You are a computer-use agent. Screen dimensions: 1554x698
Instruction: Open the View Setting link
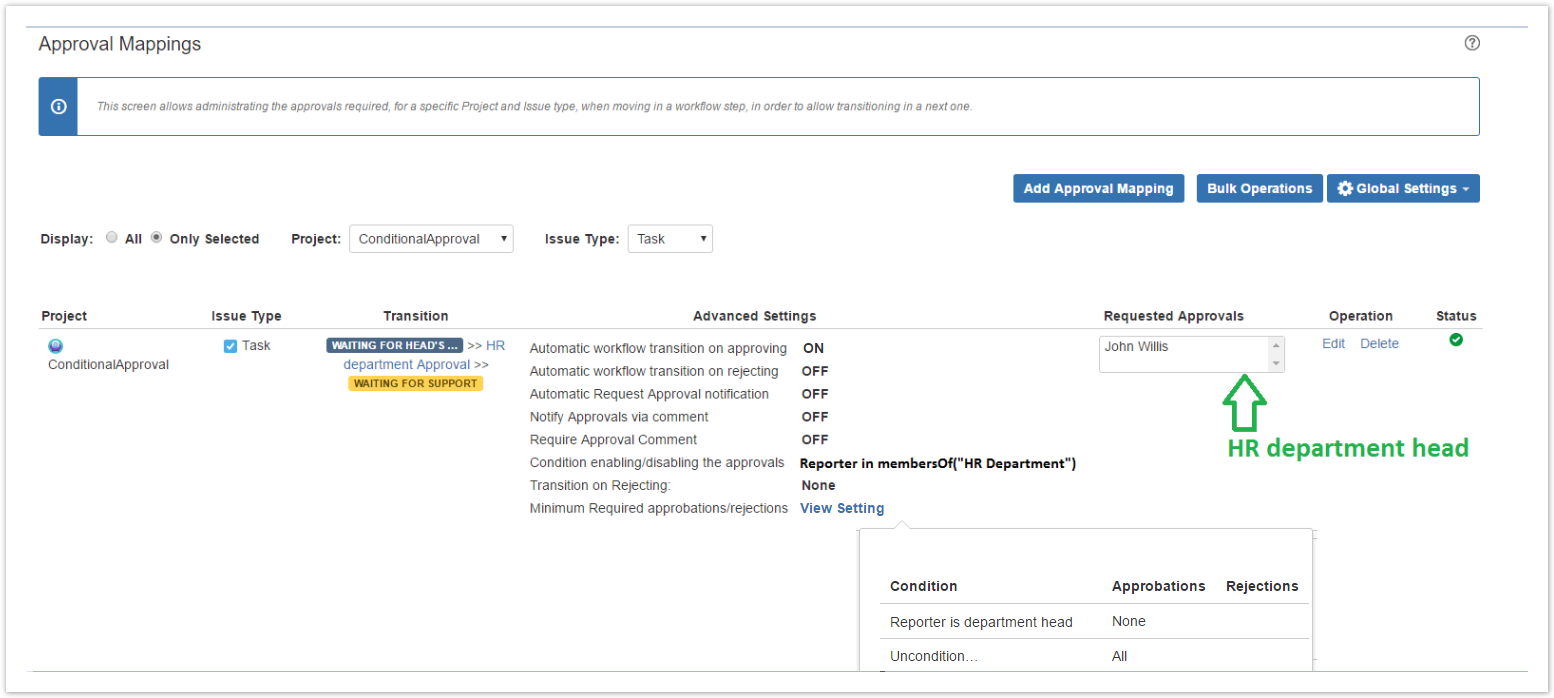pos(841,508)
